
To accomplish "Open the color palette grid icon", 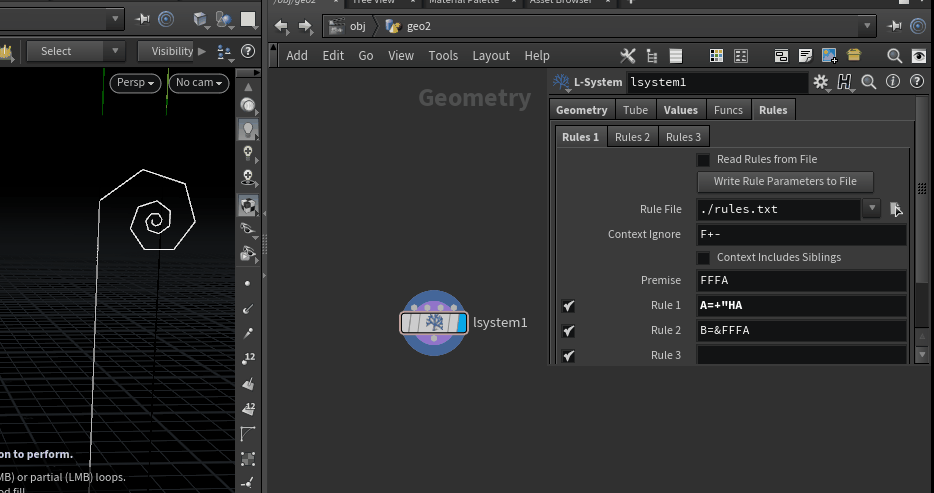I will 717,56.
